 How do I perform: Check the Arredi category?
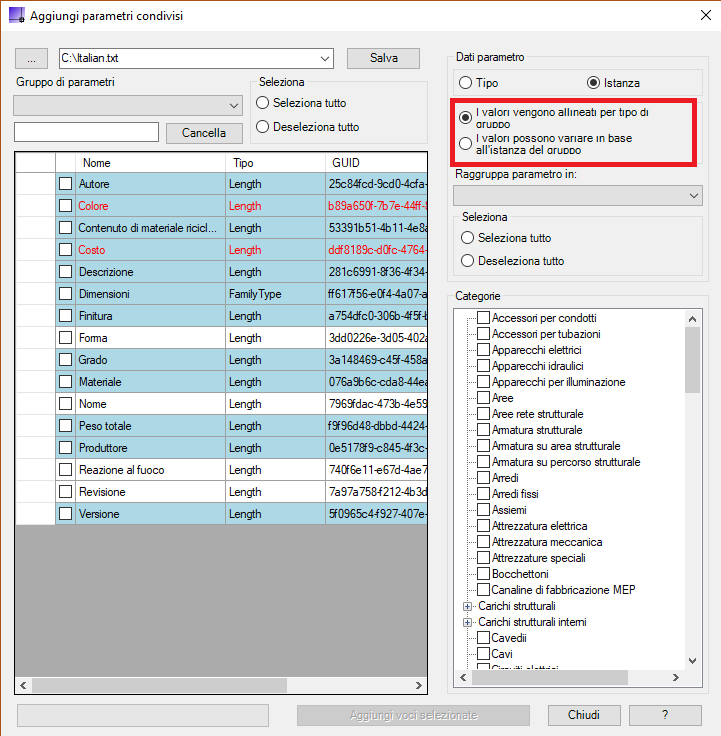coord(483,478)
